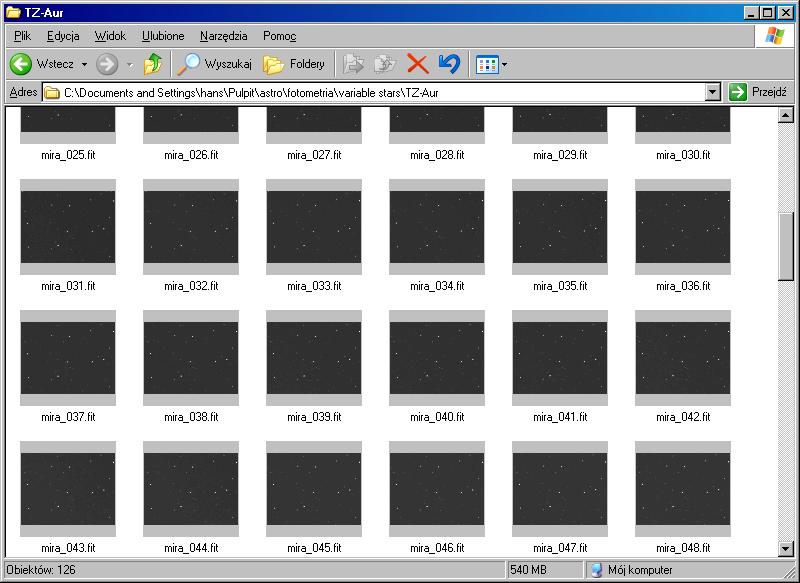Click the Przejdź go button

(x=758, y=92)
